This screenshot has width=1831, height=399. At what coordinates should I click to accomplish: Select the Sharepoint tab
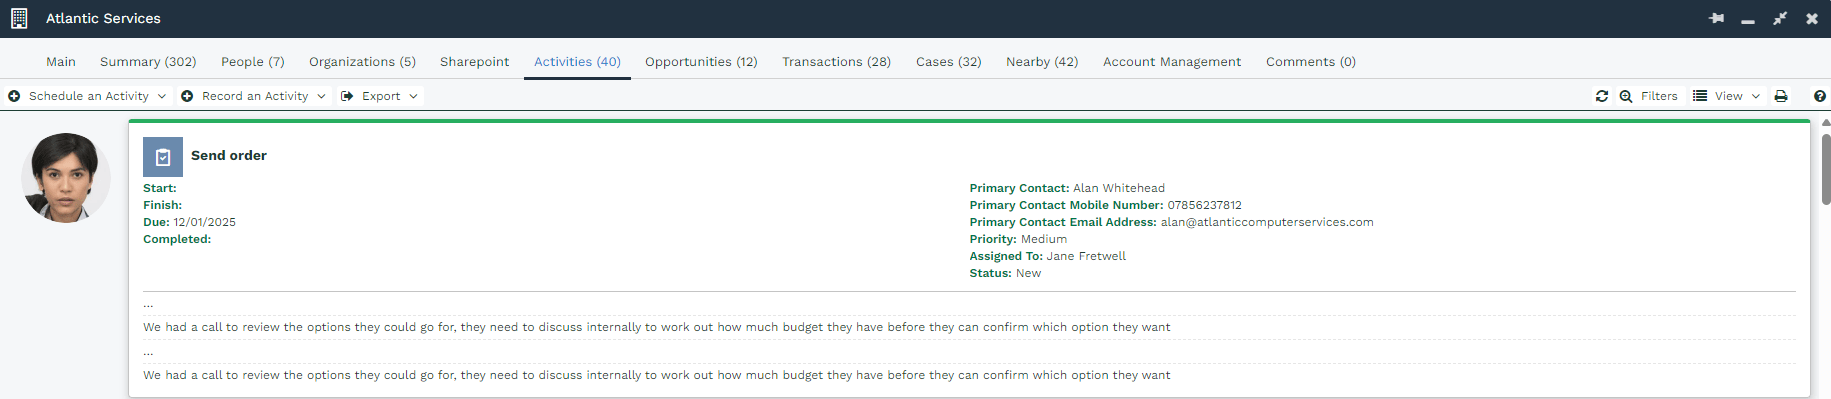pyautogui.click(x=474, y=62)
